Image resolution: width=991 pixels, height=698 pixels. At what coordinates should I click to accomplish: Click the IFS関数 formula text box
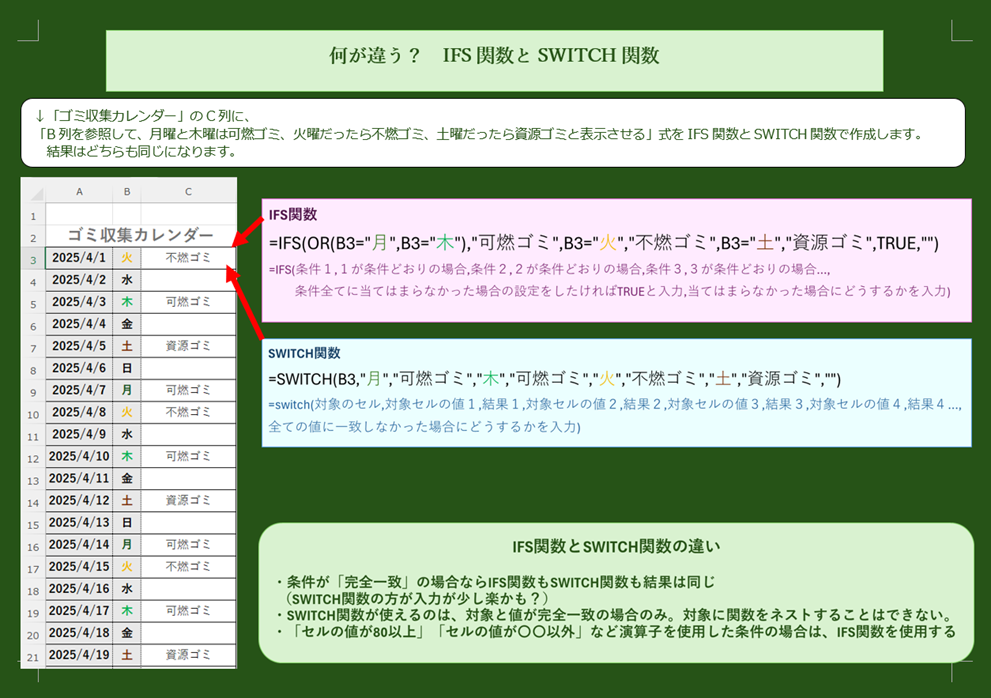click(615, 250)
